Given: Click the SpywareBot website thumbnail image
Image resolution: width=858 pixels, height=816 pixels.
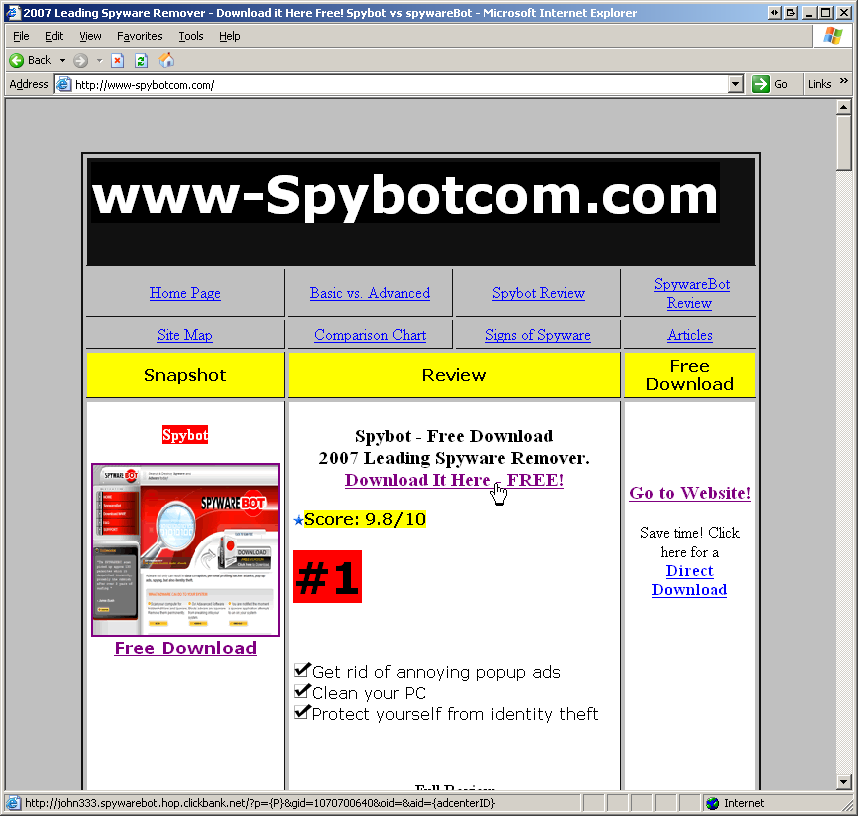Looking at the screenshot, I should 185,550.
